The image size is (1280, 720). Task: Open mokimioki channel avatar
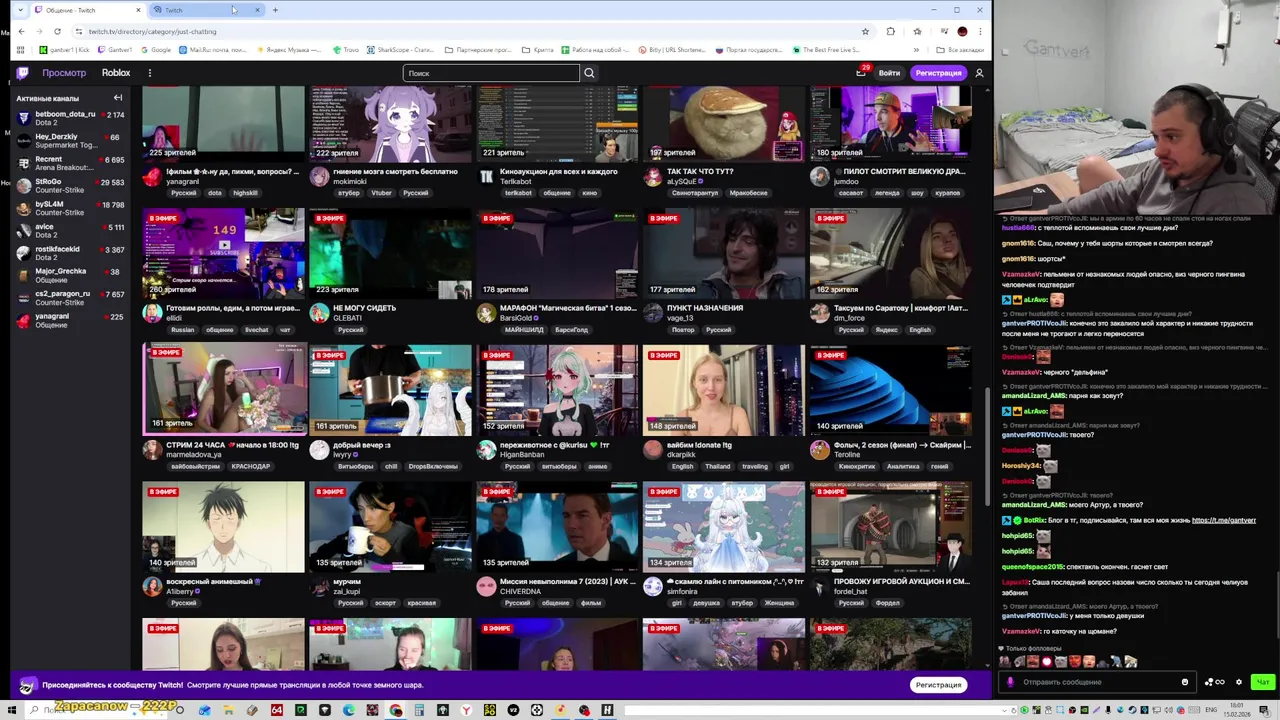tap(319, 177)
